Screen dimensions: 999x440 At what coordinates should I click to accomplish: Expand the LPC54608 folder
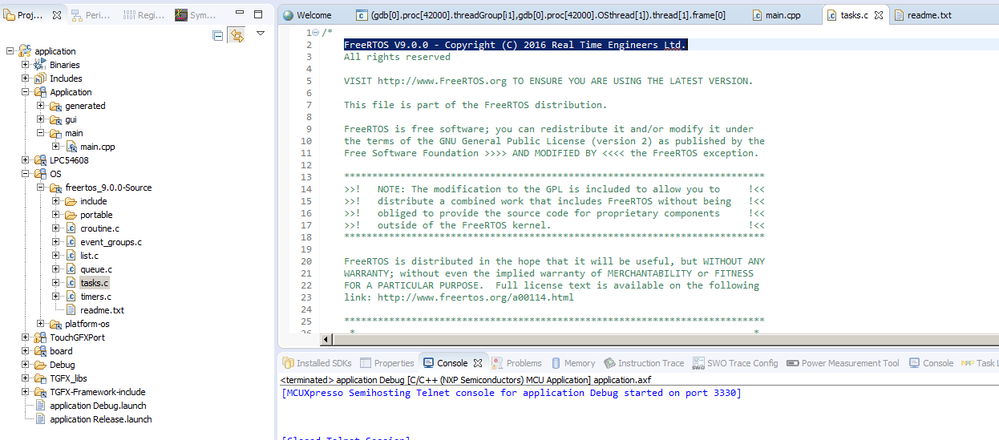(x=25, y=160)
